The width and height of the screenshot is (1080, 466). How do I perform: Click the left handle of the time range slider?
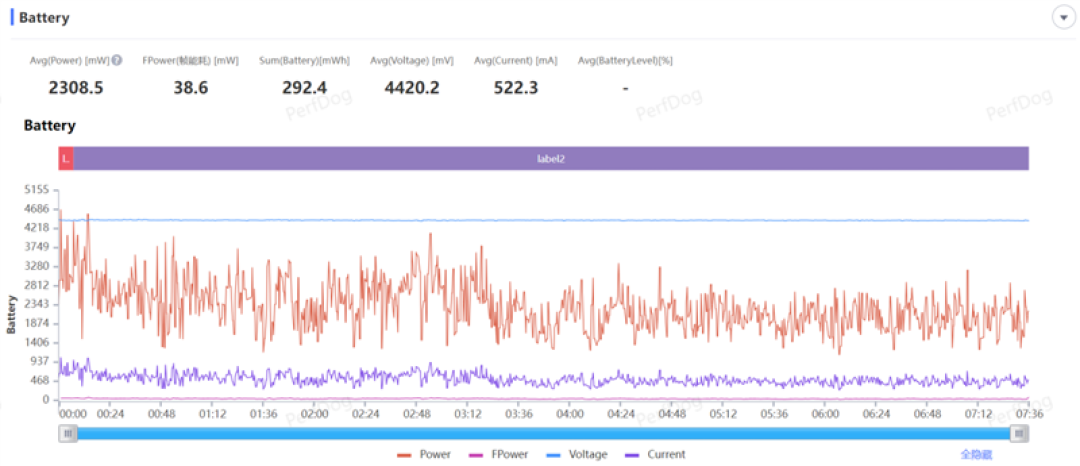click(68, 433)
